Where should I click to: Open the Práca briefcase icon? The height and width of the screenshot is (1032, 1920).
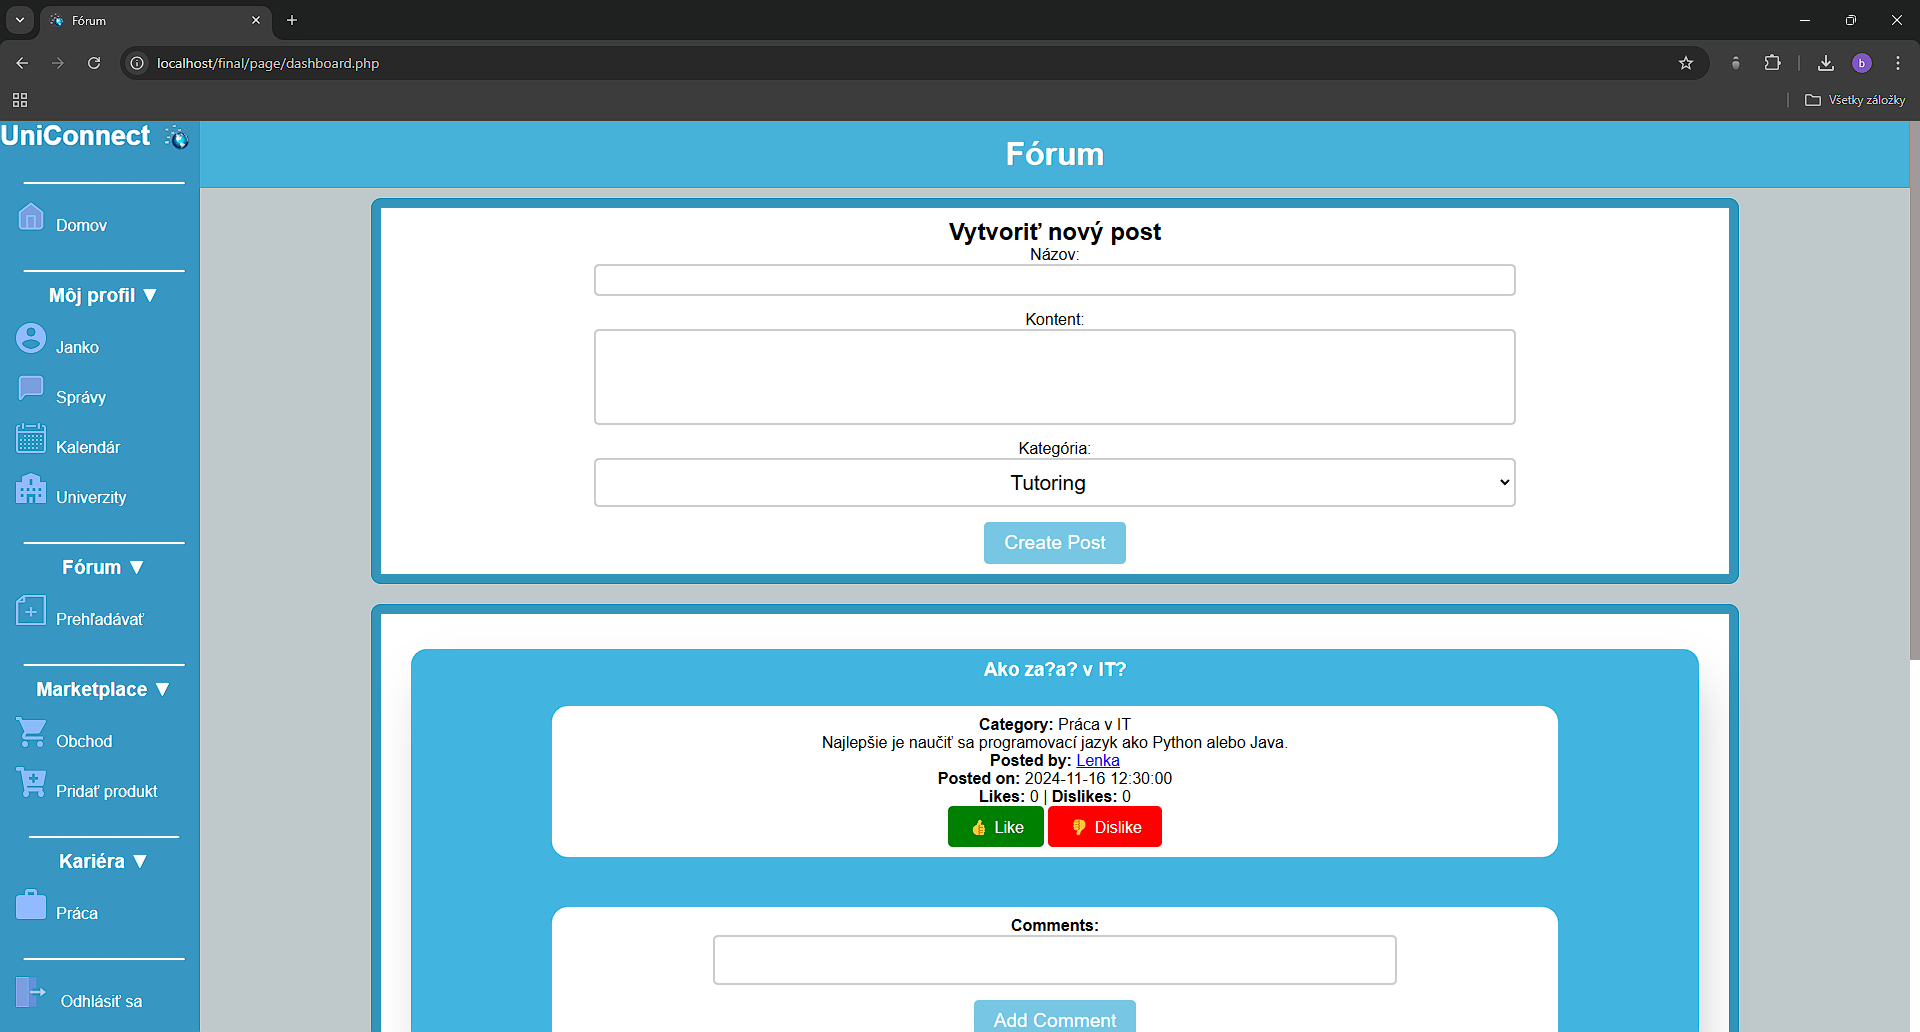(x=31, y=904)
